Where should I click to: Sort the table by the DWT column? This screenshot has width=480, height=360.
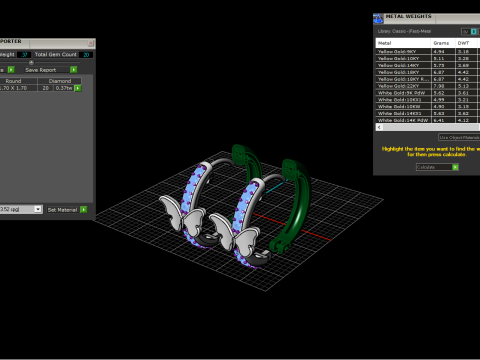[467, 43]
